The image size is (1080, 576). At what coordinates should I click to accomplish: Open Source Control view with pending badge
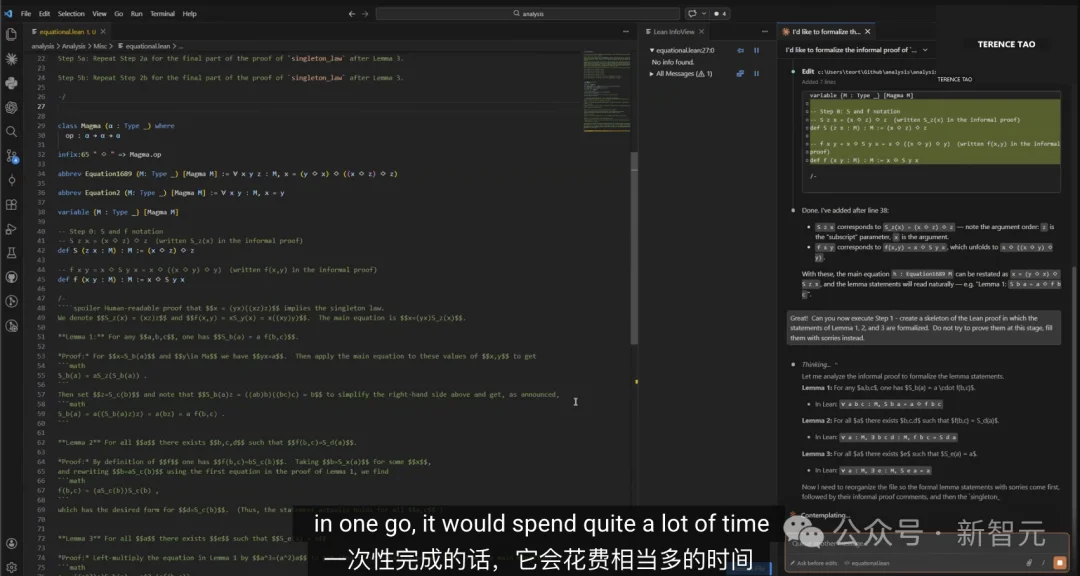(11, 156)
